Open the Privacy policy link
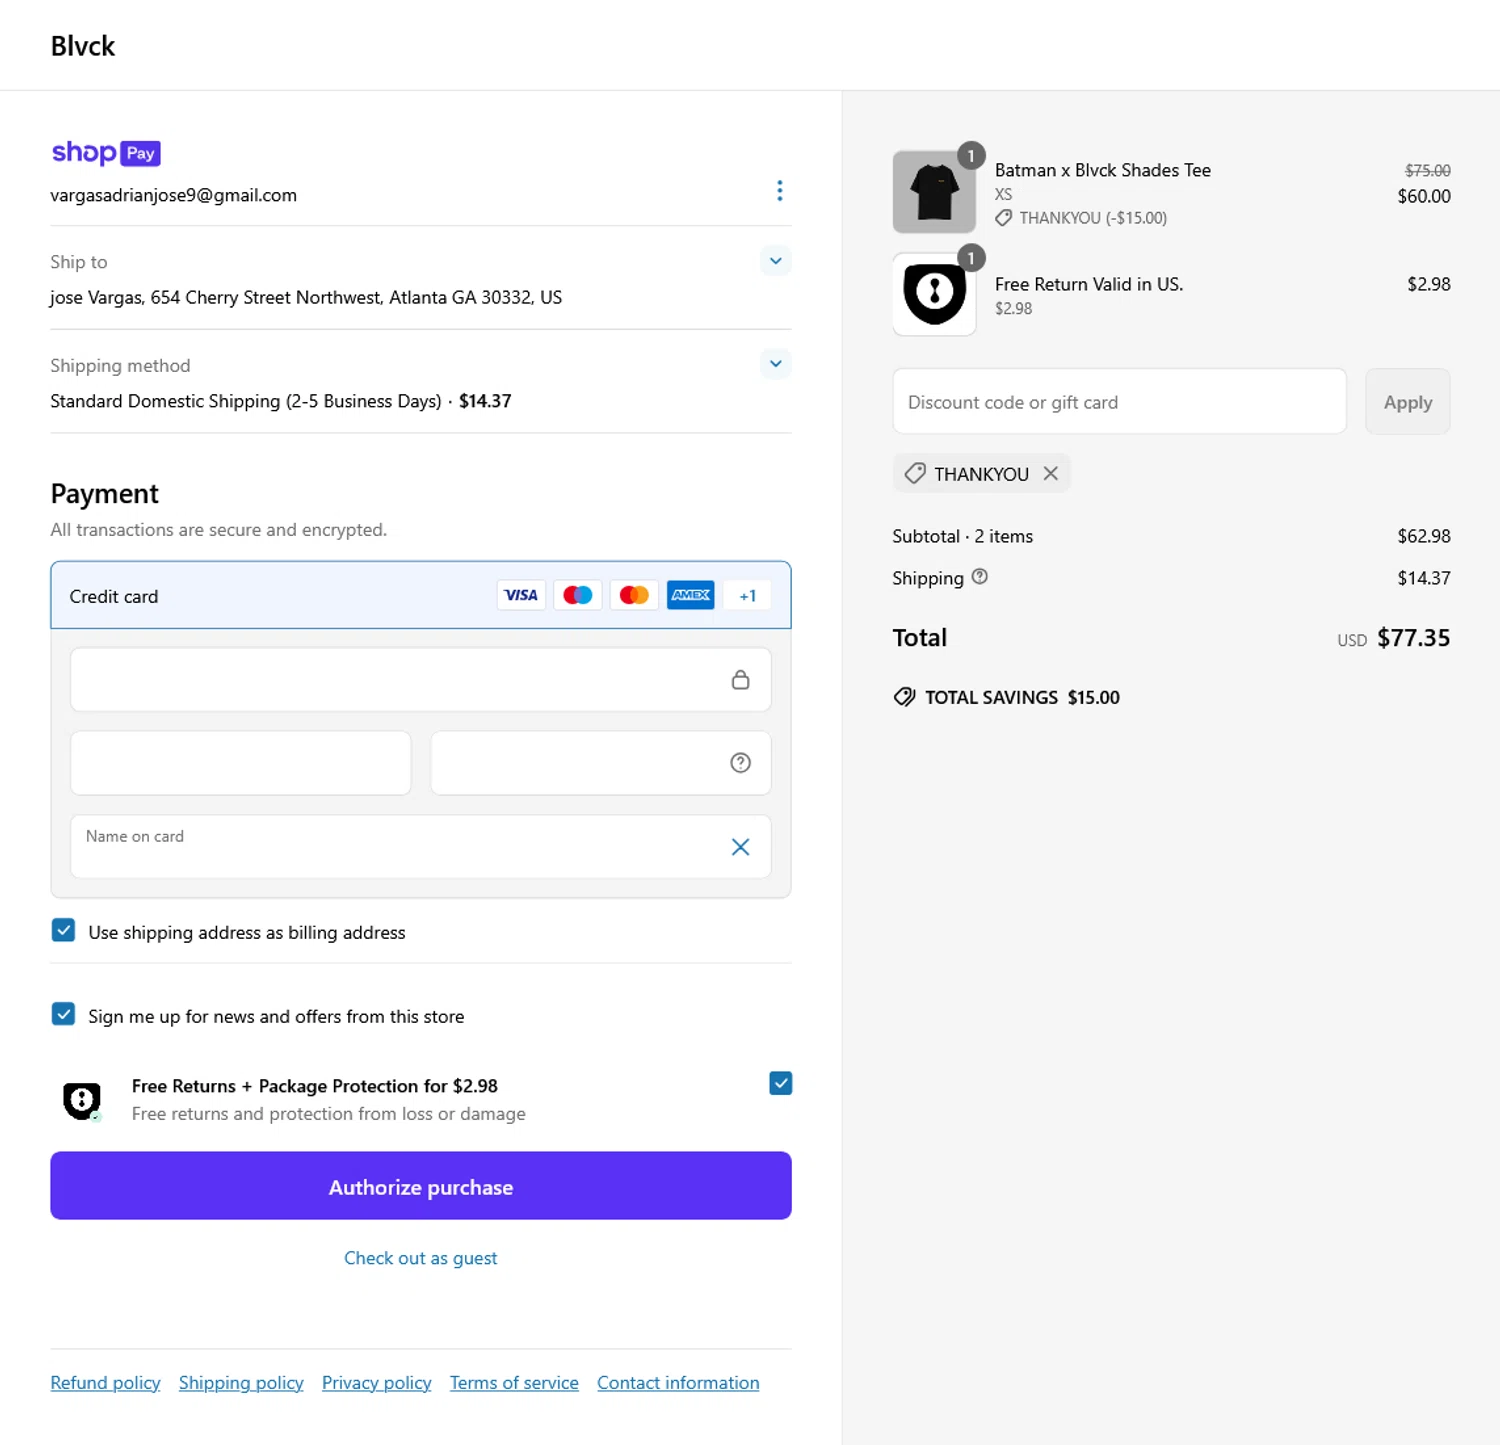The width and height of the screenshot is (1500, 1445). pyautogui.click(x=376, y=1383)
